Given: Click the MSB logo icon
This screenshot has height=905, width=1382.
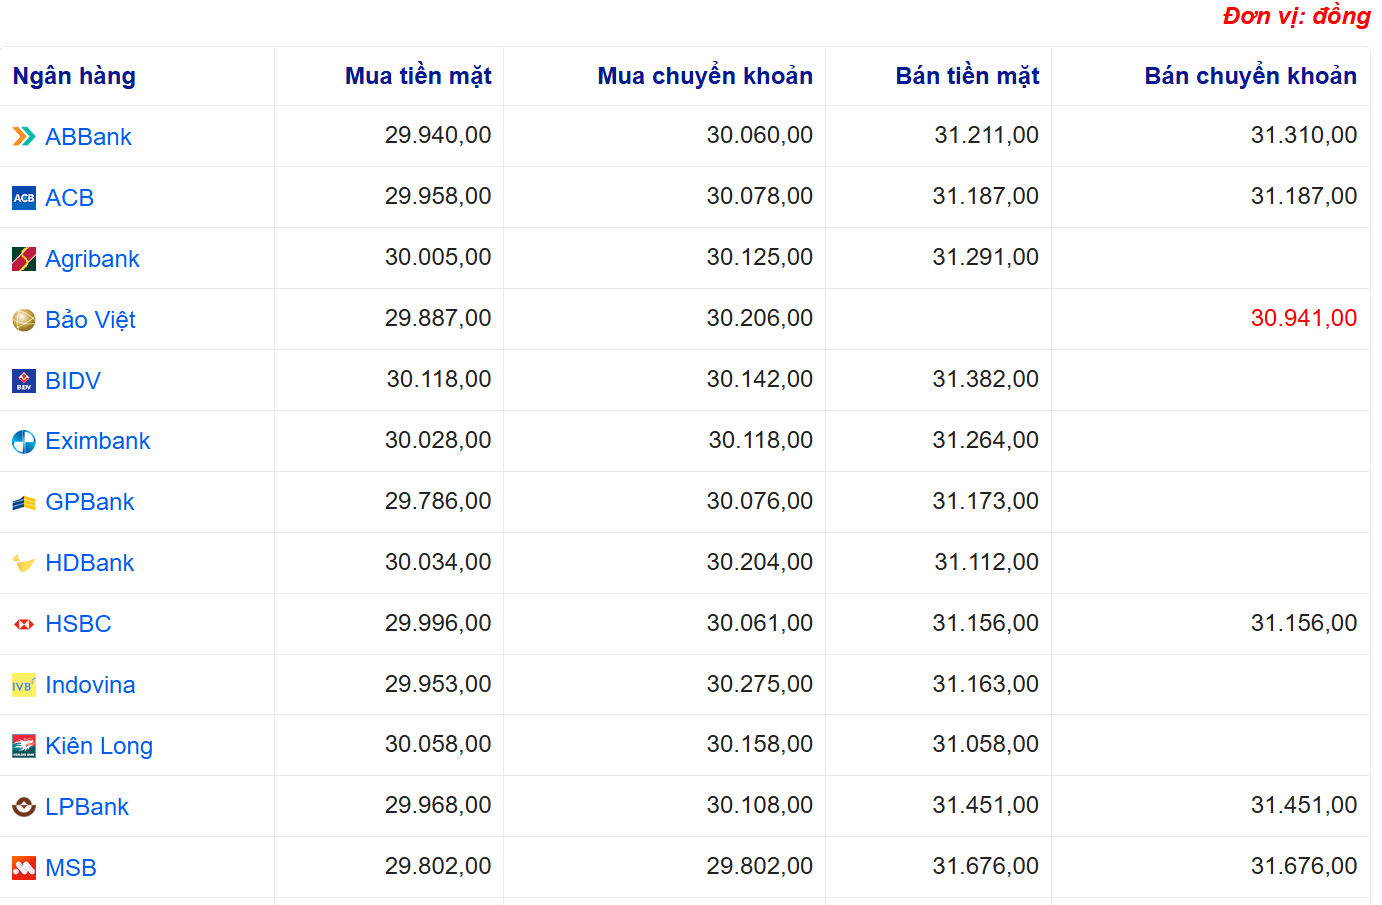Looking at the screenshot, I should [24, 868].
